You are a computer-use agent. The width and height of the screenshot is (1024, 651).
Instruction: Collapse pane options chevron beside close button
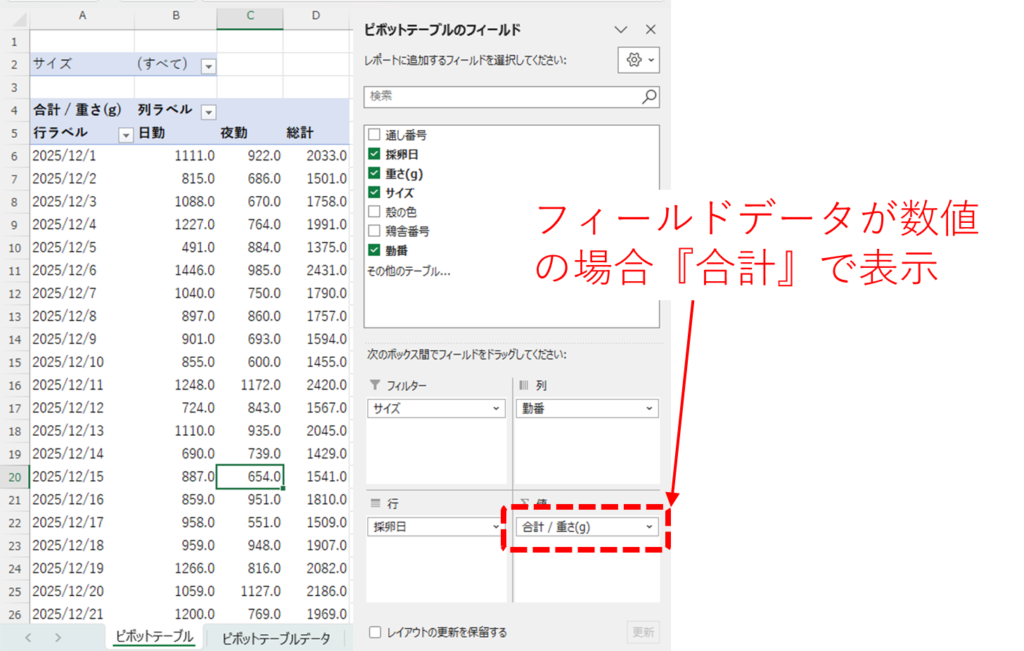click(x=621, y=30)
